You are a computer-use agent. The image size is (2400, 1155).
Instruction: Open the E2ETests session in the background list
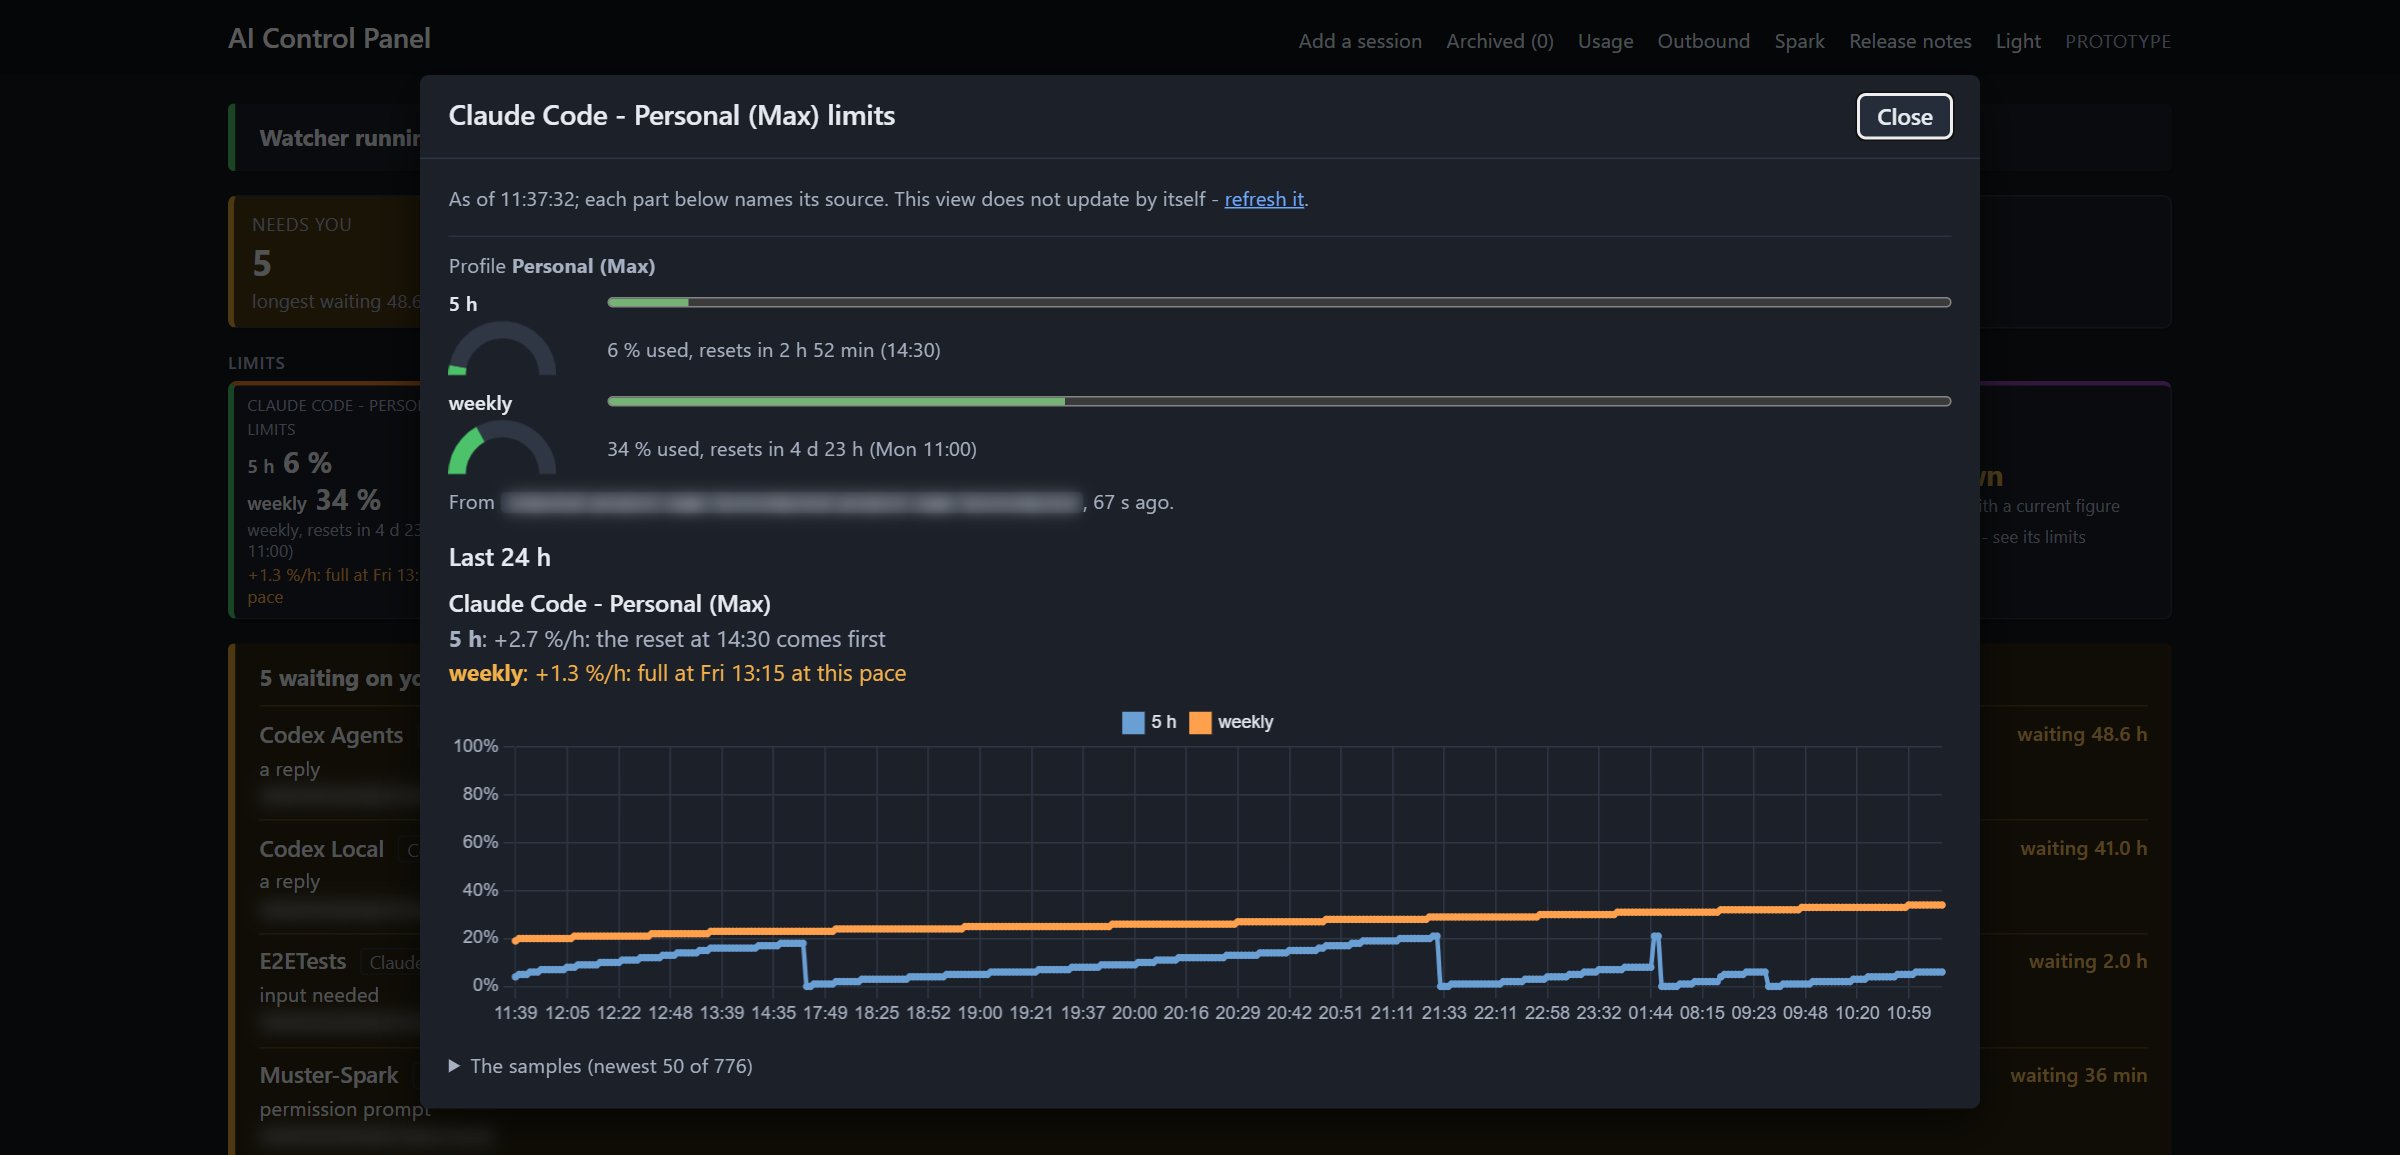(302, 961)
